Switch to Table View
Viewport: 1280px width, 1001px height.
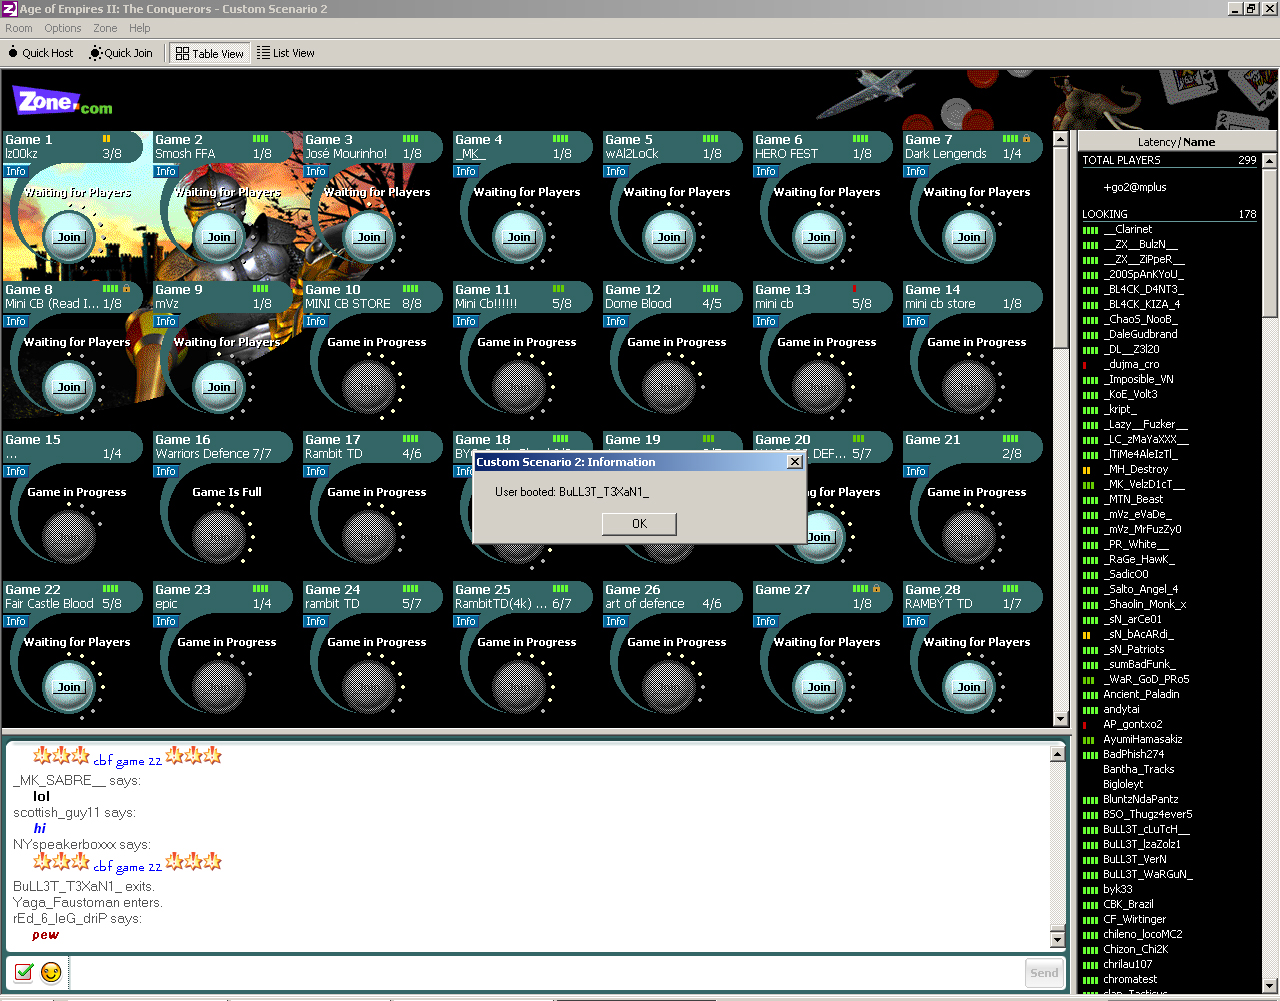coord(209,53)
